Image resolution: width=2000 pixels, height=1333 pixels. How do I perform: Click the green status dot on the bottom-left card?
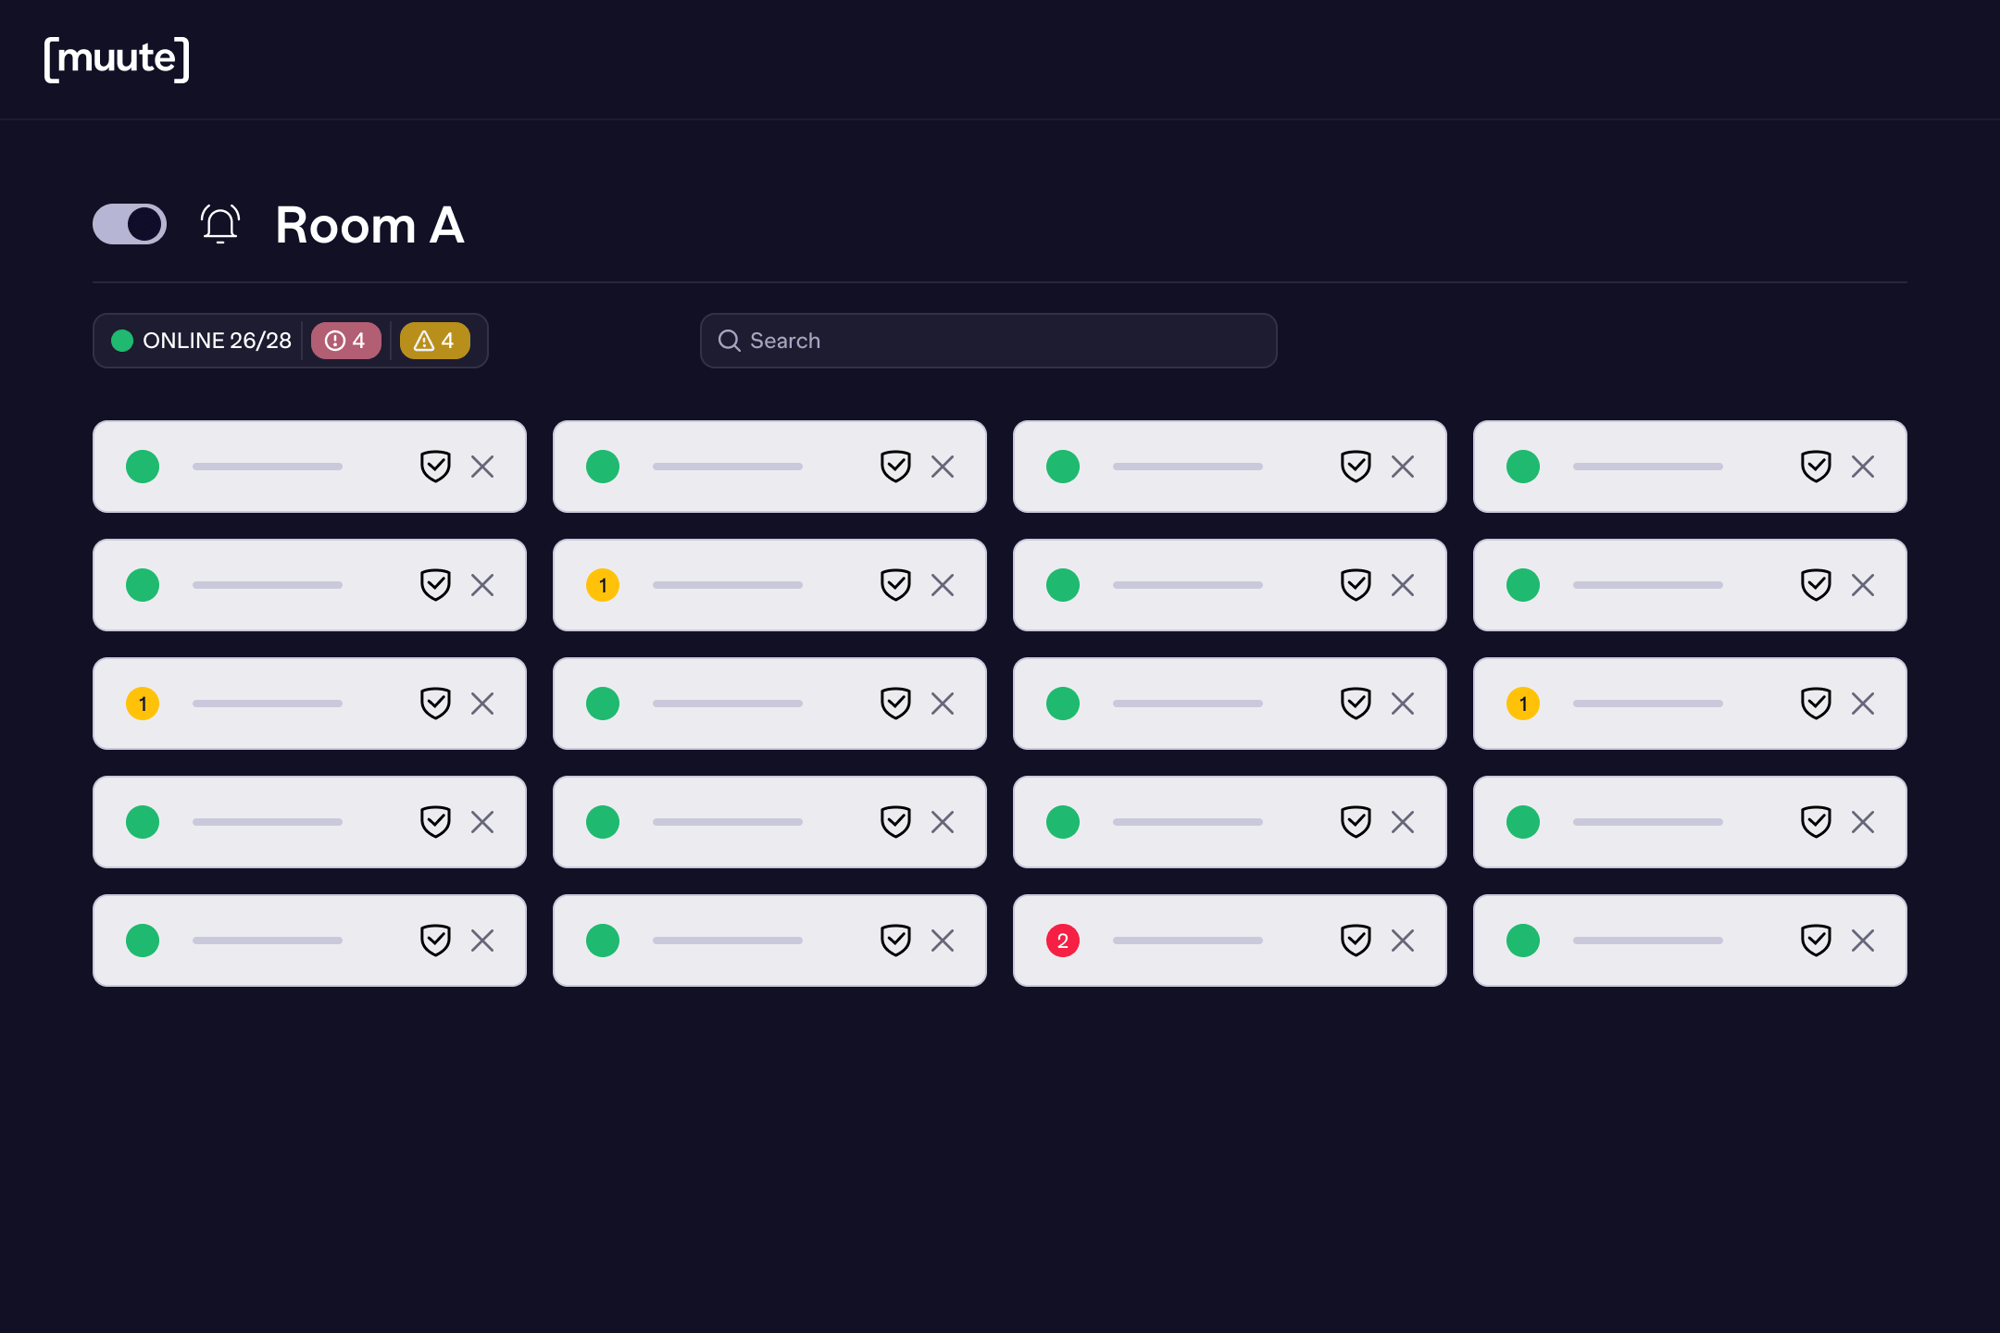coord(142,940)
